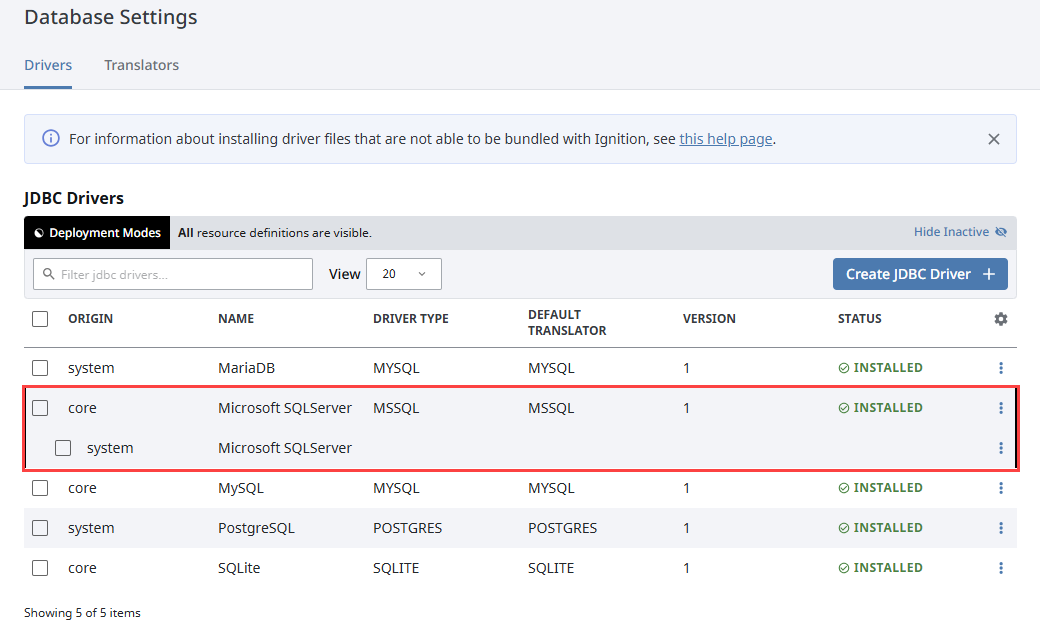Image resolution: width=1040 pixels, height=642 pixels.
Task: Switch to the Drivers tab
Action: tap(48, 65)
